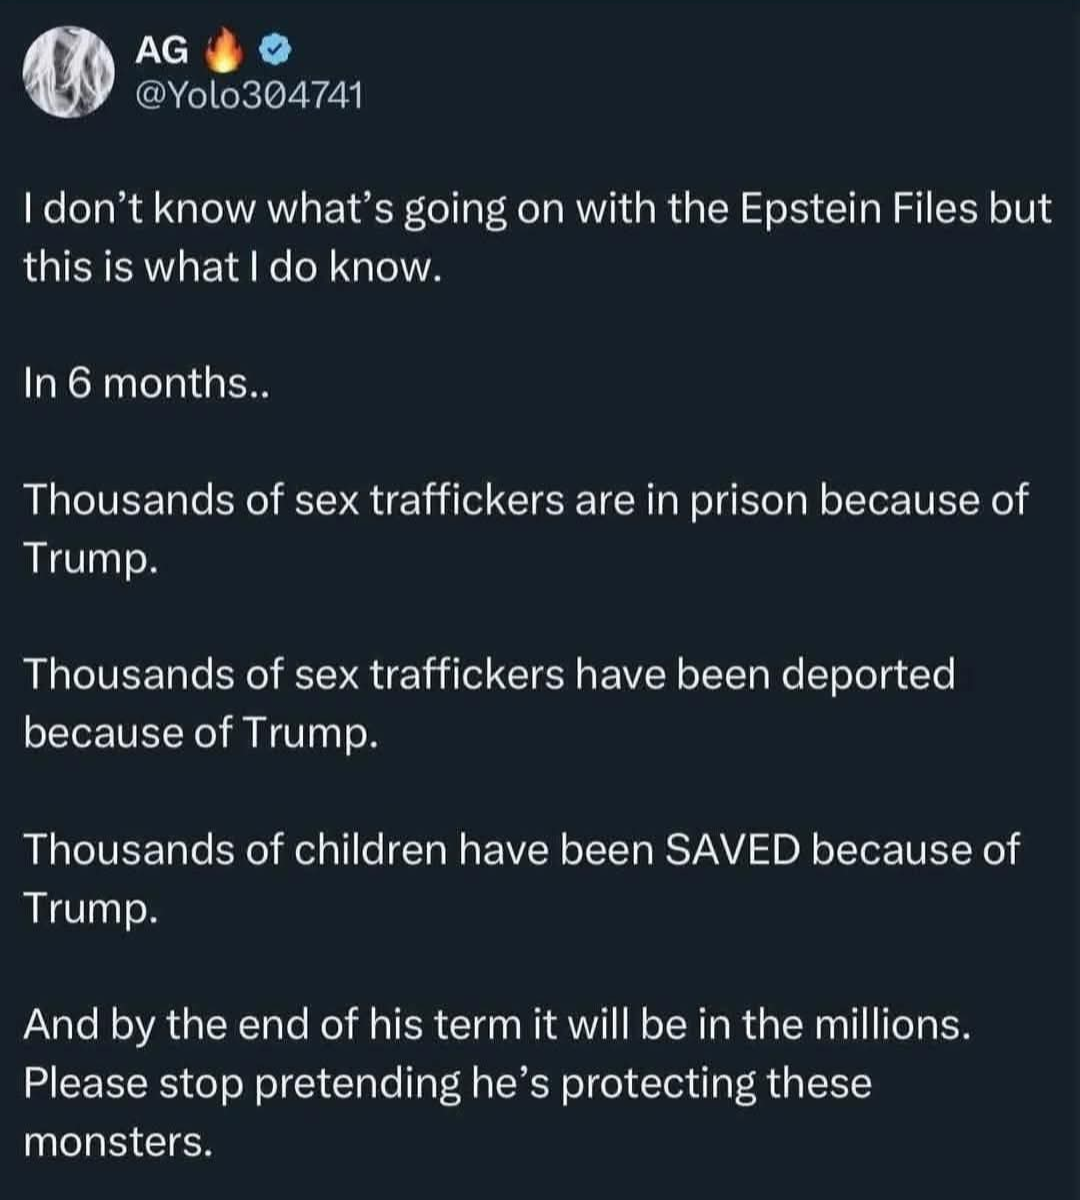Click the "because of Trump." line below deported

tap(201, 733)
